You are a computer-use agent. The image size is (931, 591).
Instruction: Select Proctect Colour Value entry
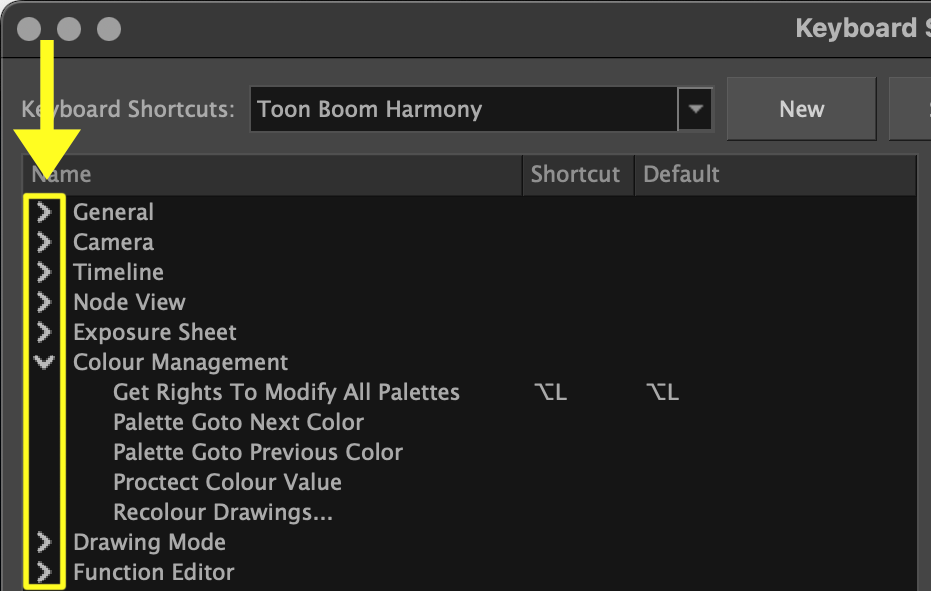227,482
